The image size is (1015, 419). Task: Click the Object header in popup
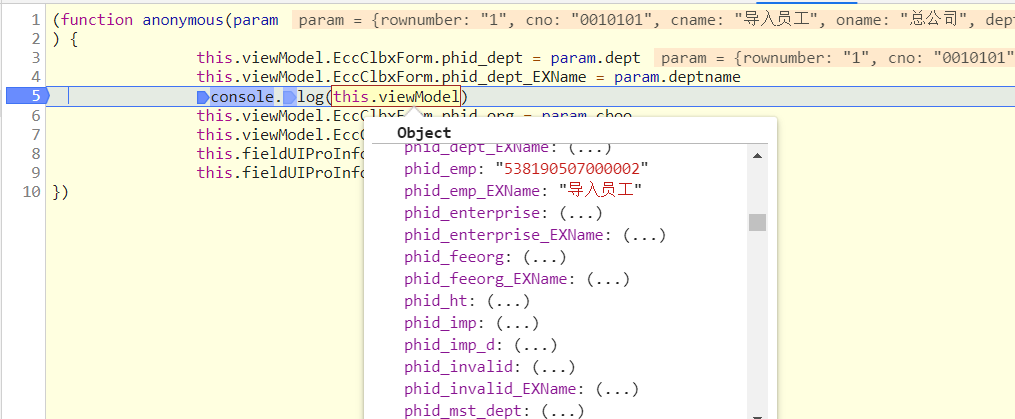(x=424, y=133)
